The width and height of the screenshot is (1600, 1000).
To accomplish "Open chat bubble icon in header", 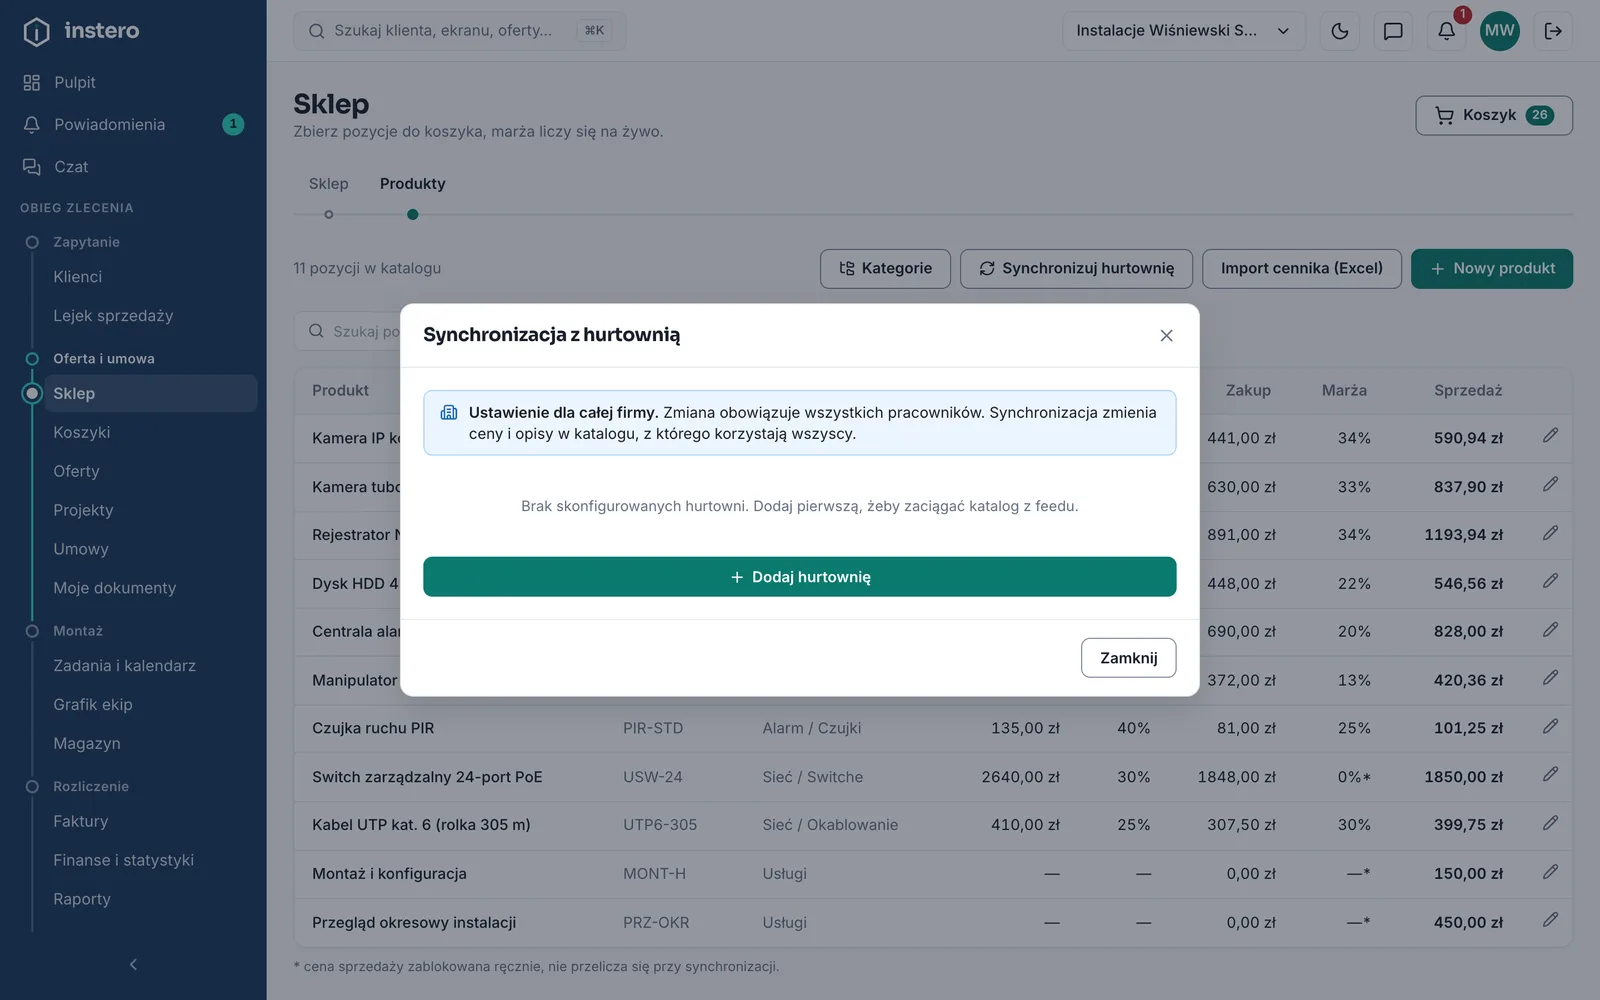I will 1393,31.
